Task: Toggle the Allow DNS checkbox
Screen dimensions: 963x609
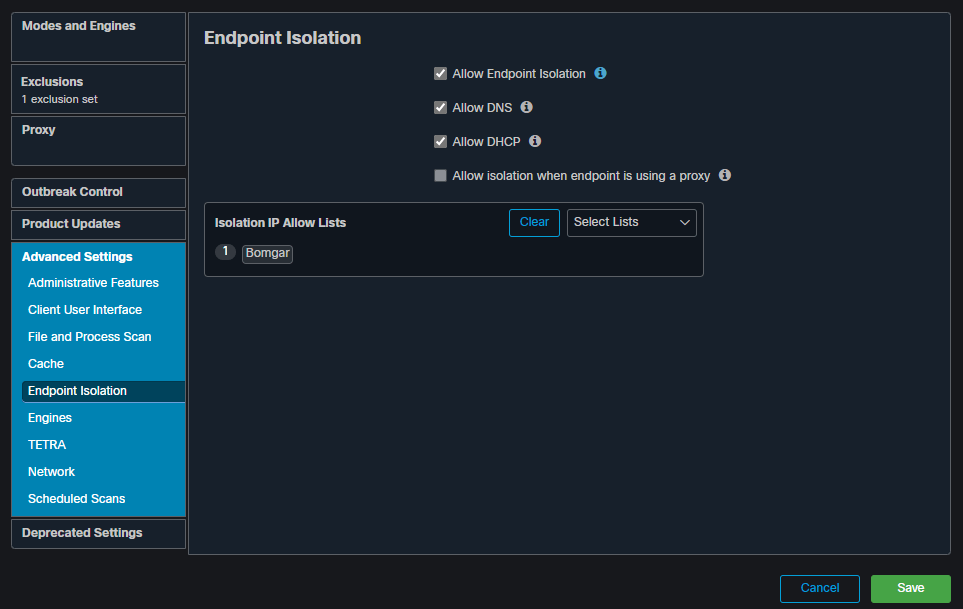Action: pyautogui.click(x=440, y=108)
